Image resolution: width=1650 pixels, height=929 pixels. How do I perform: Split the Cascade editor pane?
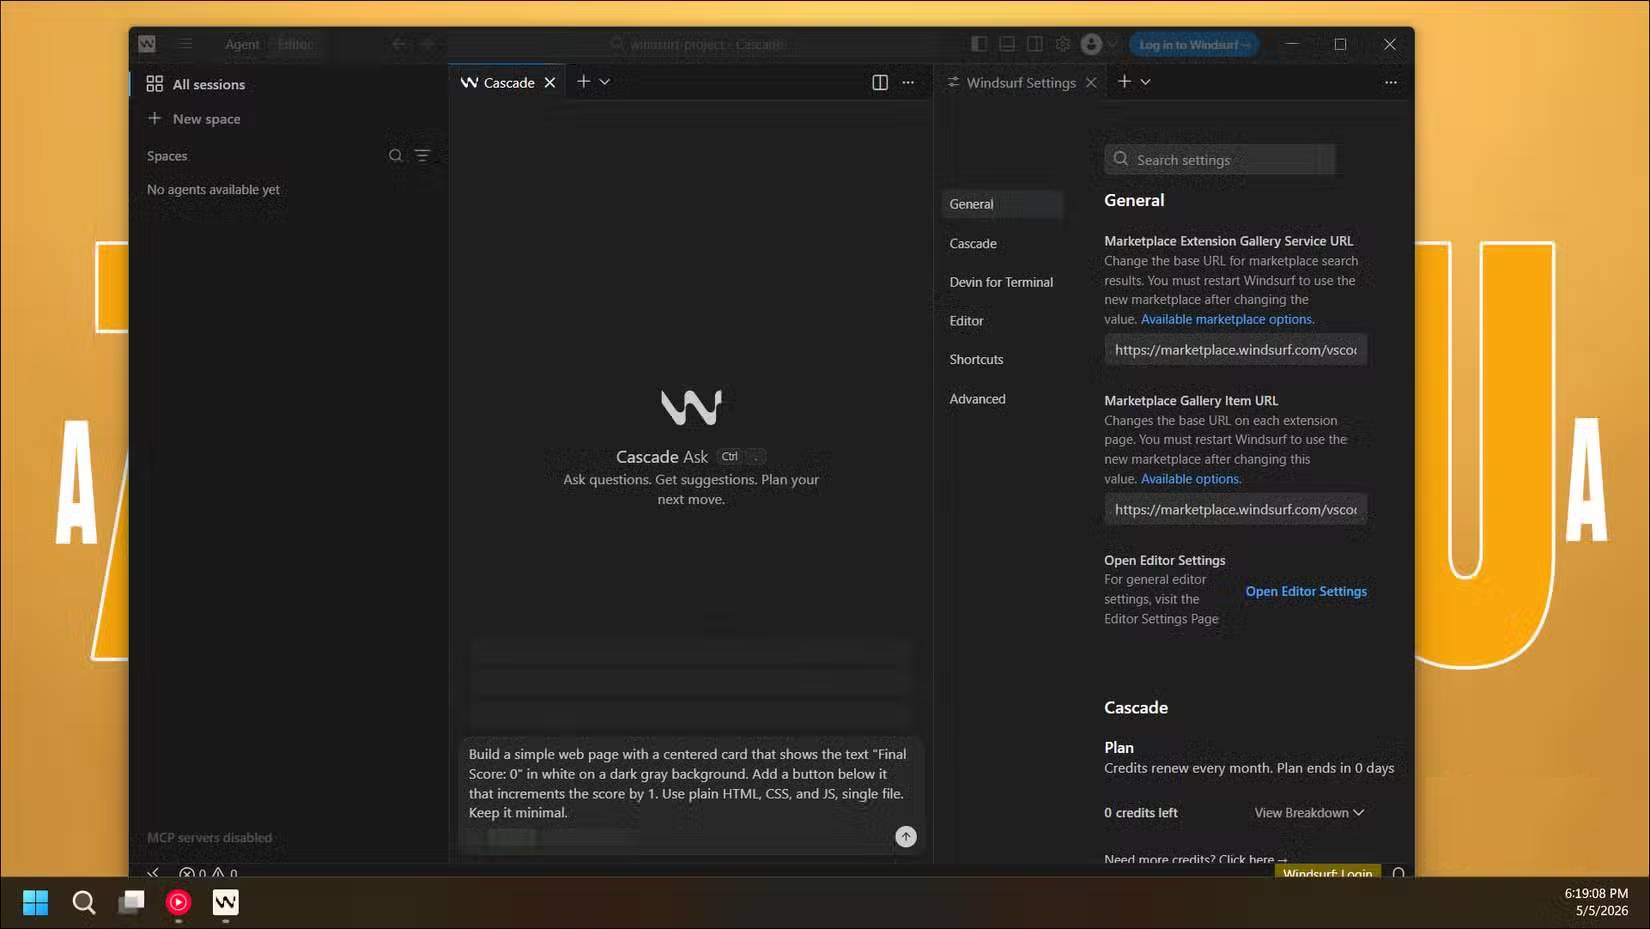tap(880, 83)
